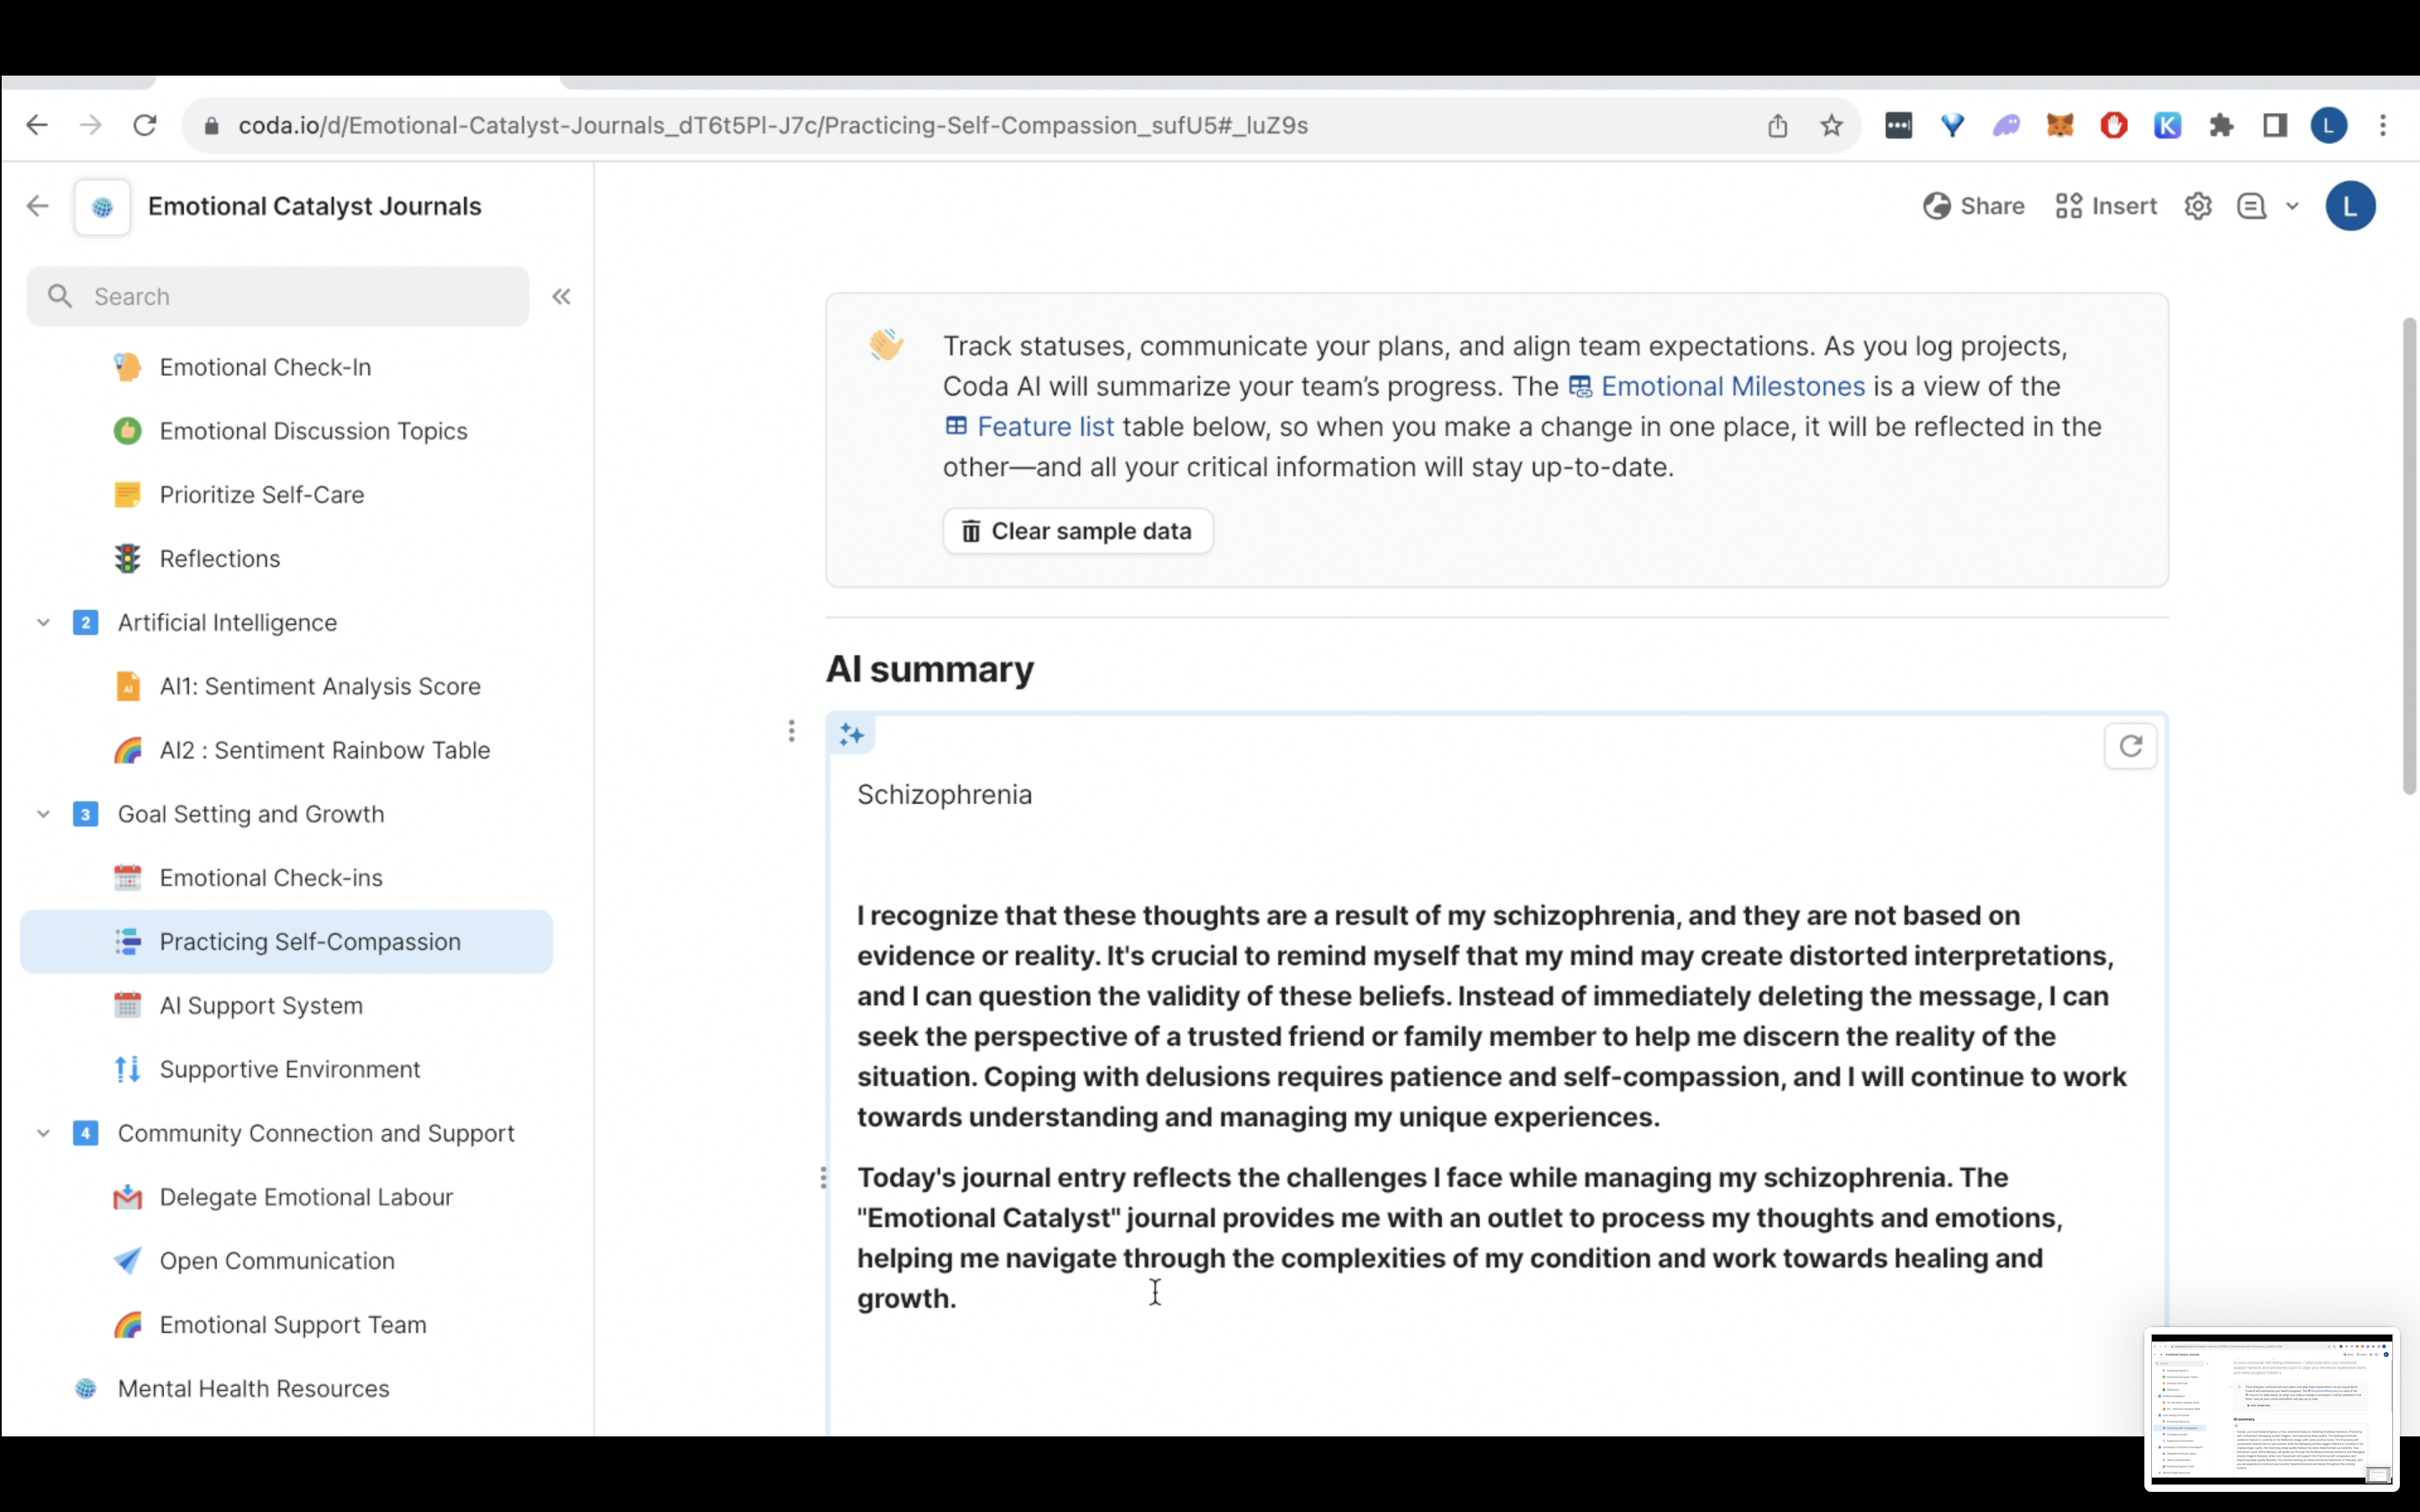
Task: Click the browser share icon in address bar
Action: [1777, 125]
